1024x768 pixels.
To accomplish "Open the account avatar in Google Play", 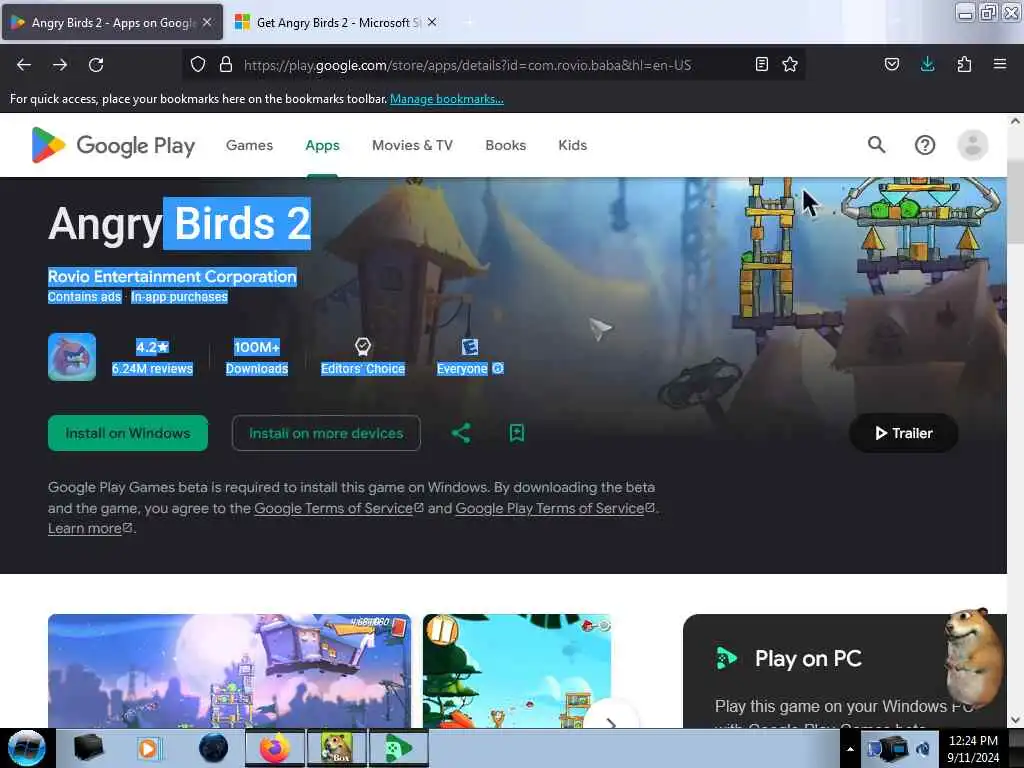I will 972,145.
